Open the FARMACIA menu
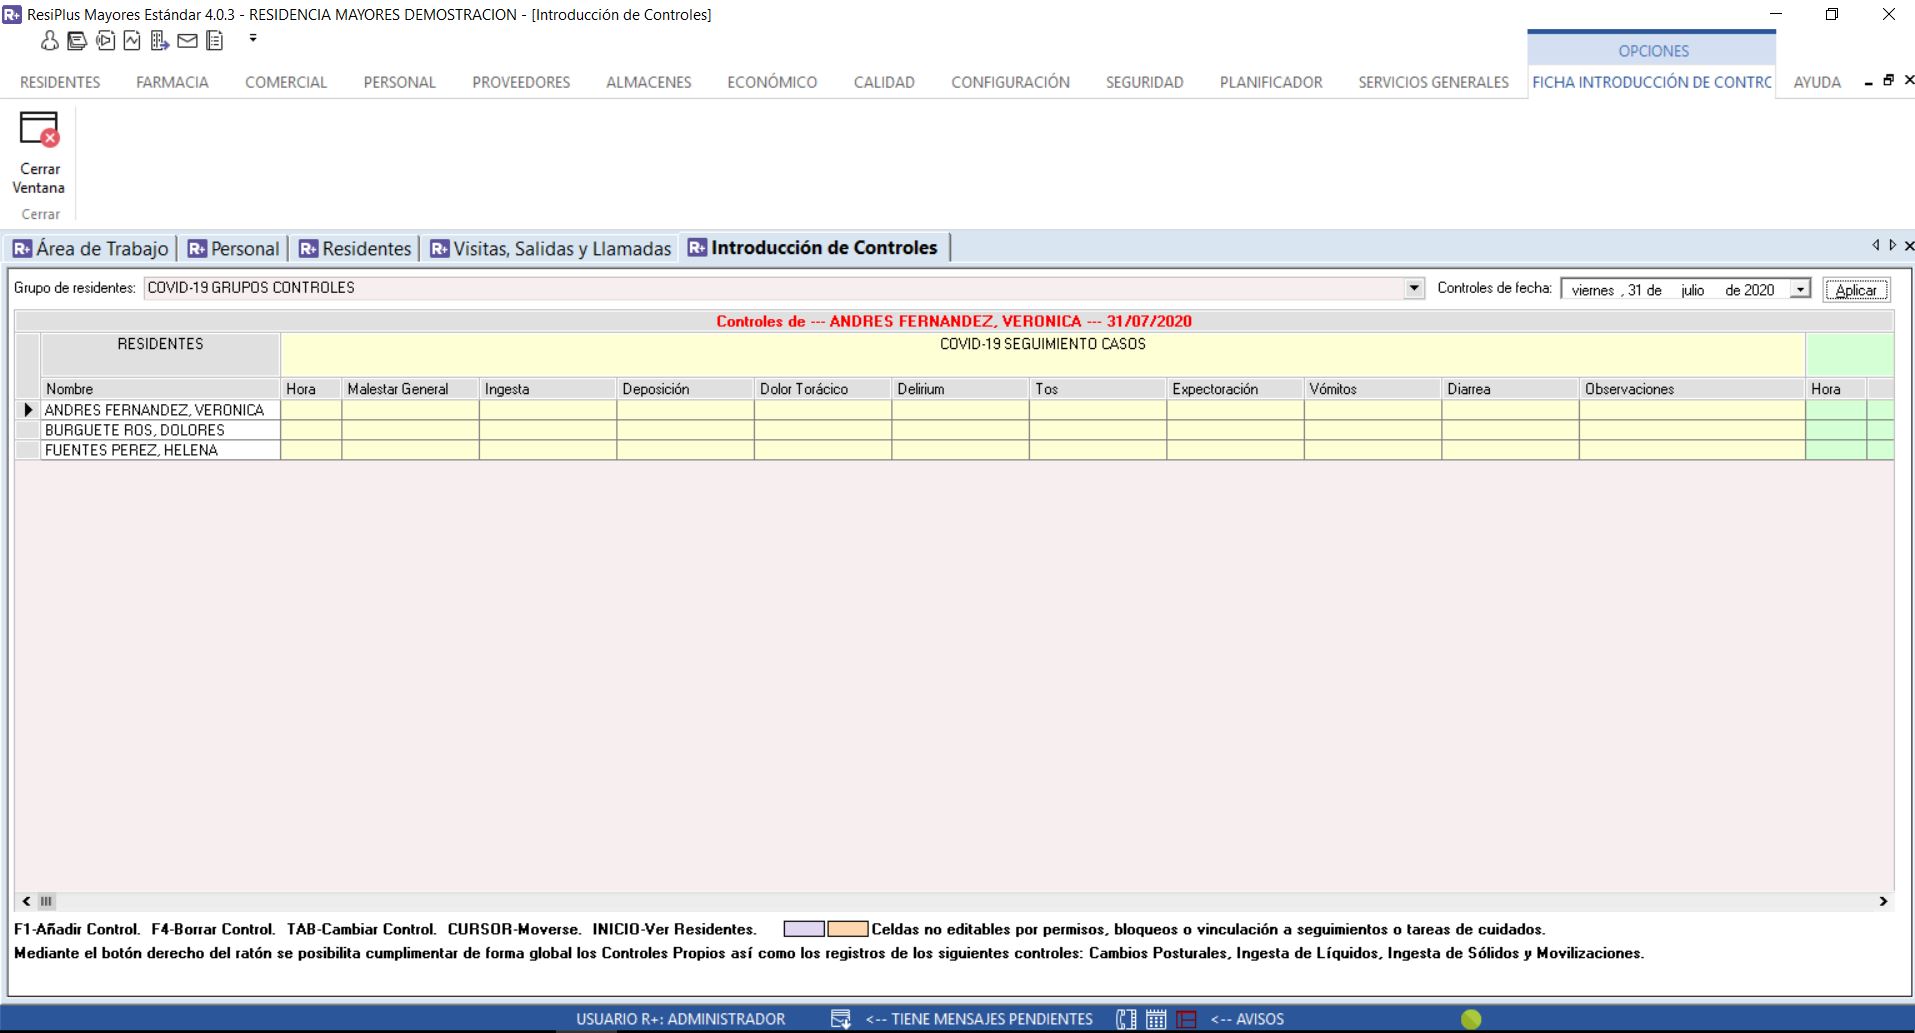The width and height of the screenshot is (1915, 1033). tap(172, 82)
